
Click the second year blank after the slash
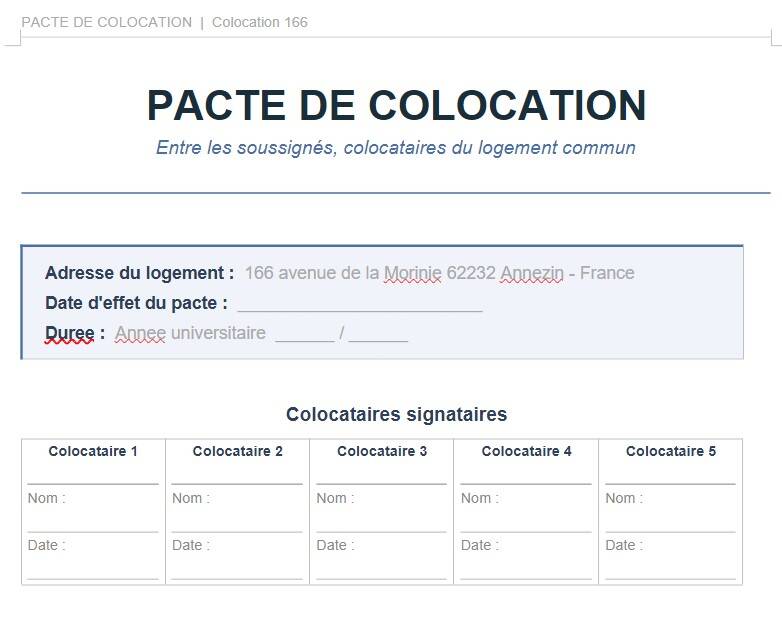378,333
